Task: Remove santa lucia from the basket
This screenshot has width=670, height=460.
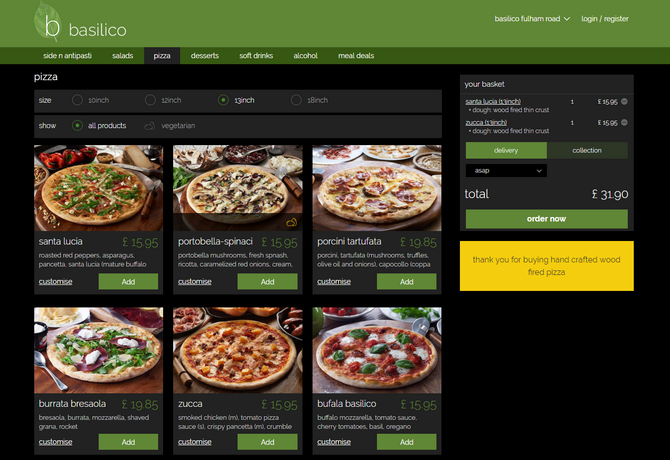Action: click(624, 102)
